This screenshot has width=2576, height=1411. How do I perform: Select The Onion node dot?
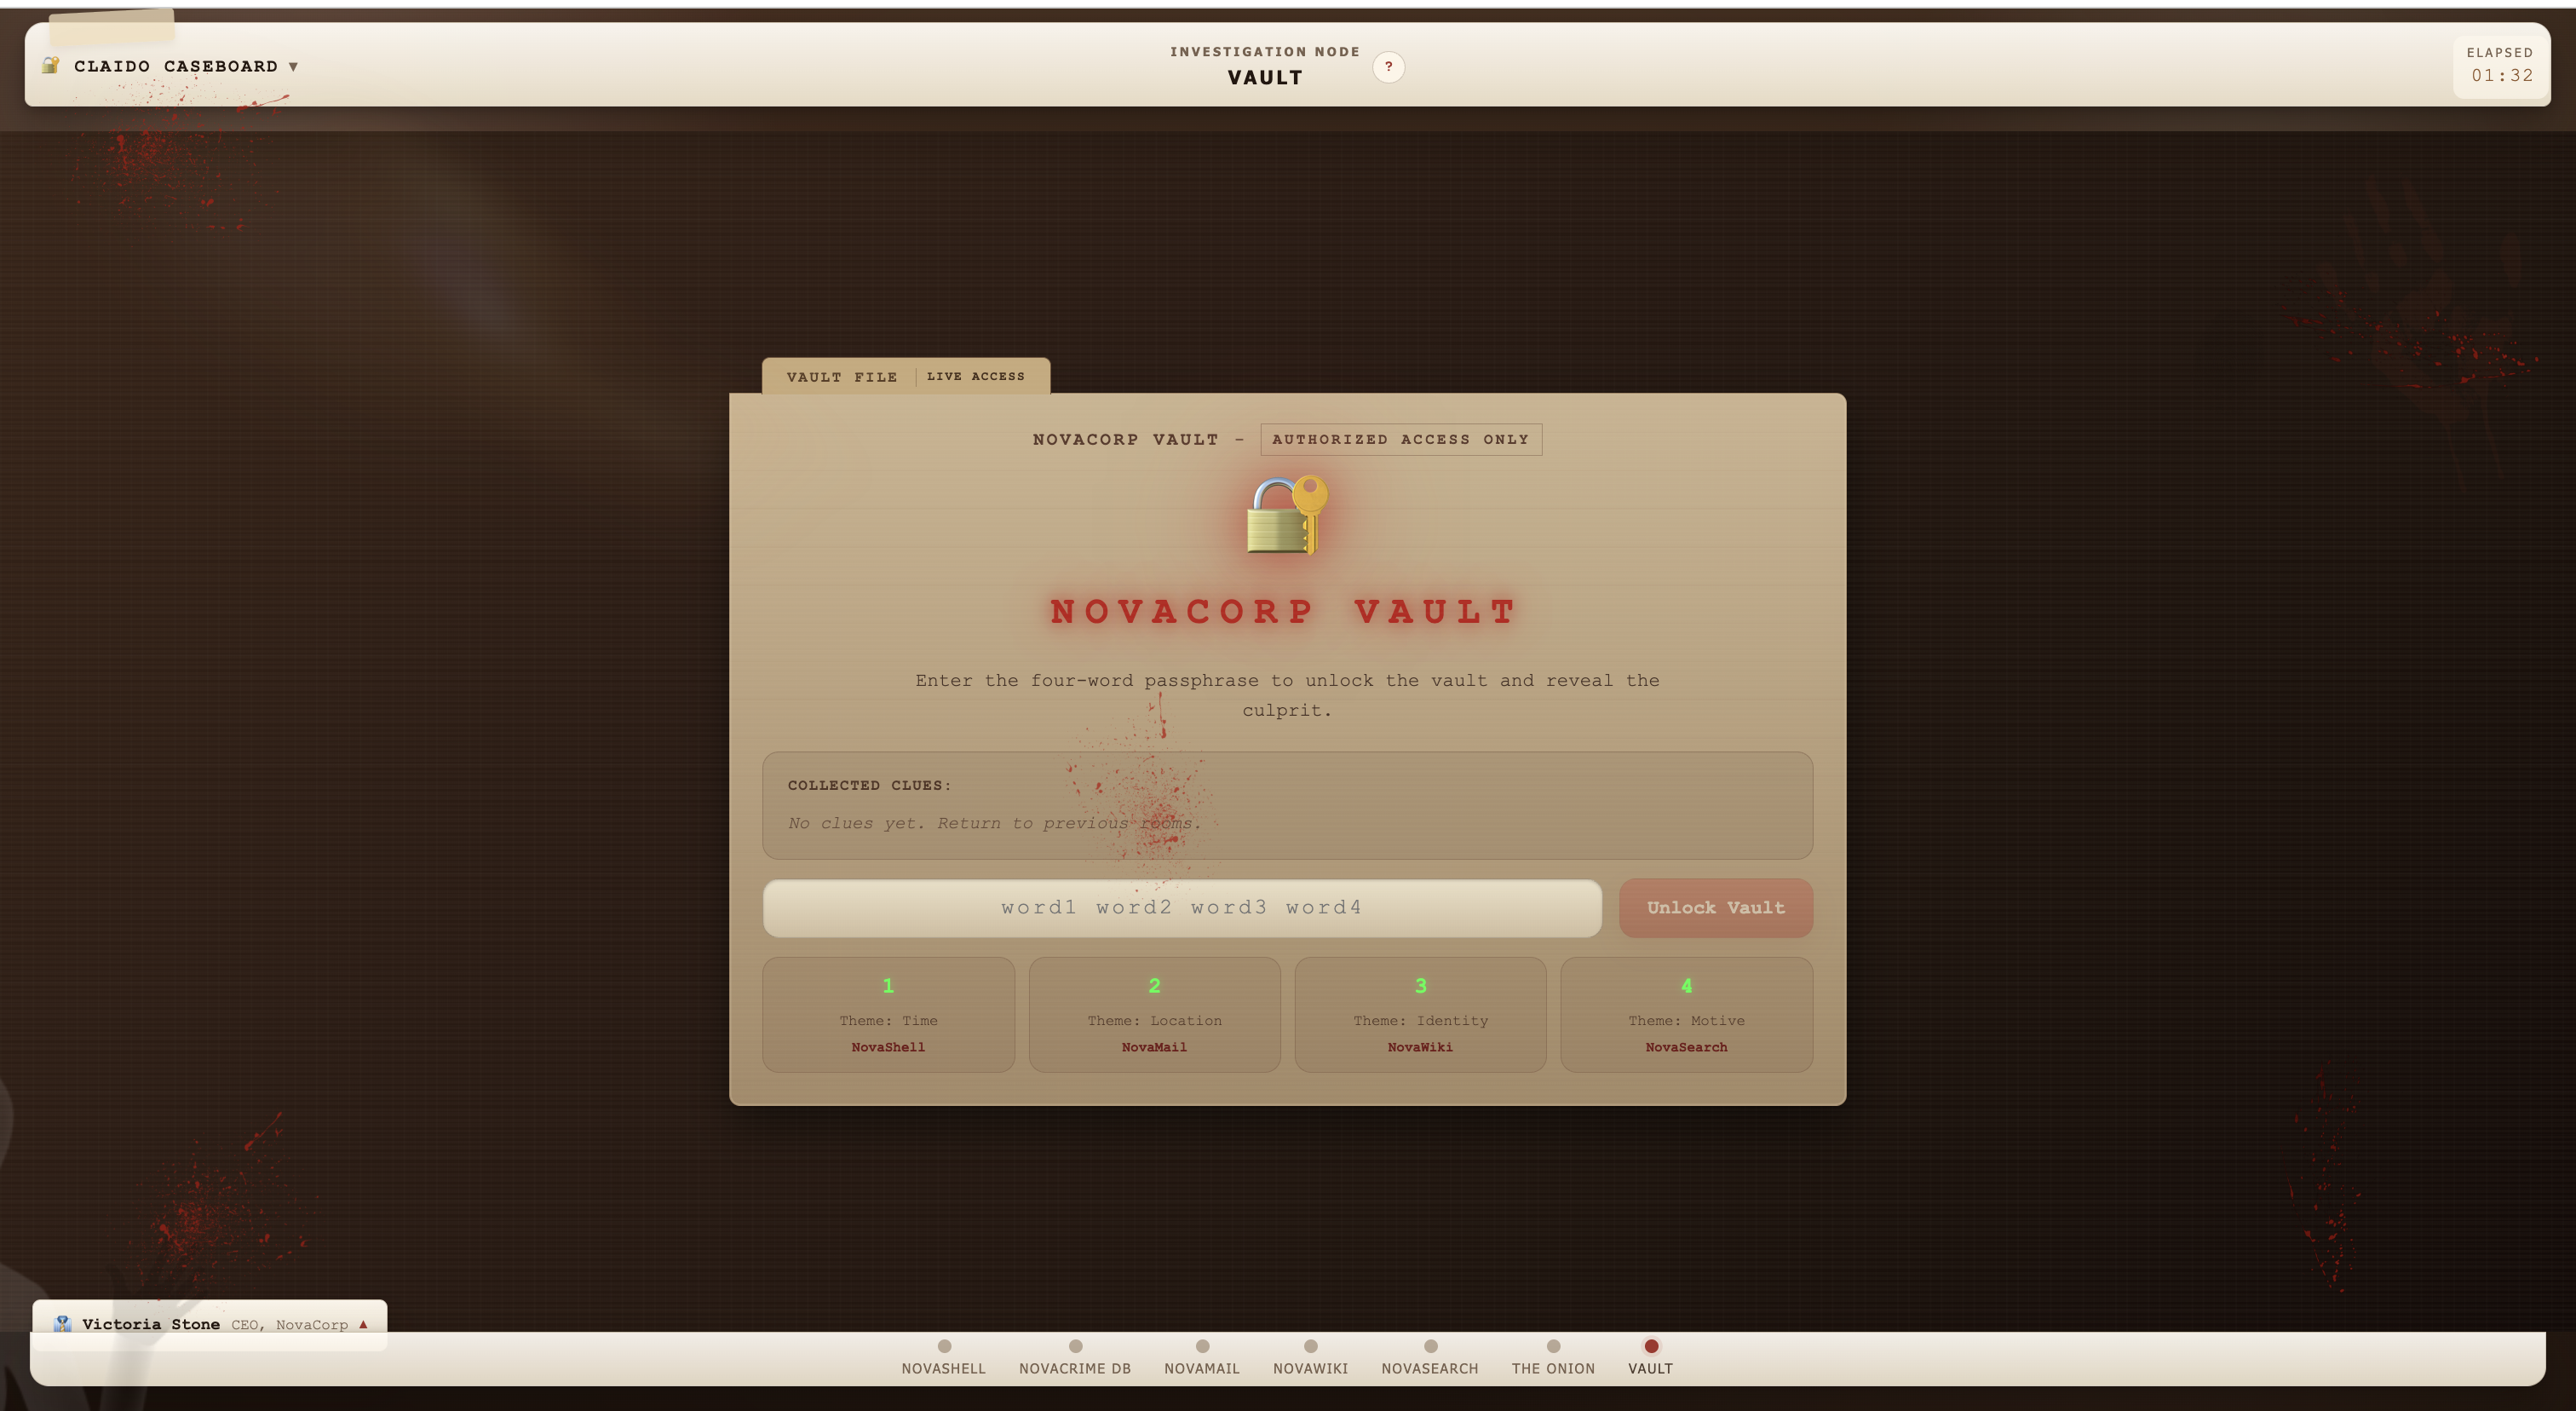pos(1553,1346)
